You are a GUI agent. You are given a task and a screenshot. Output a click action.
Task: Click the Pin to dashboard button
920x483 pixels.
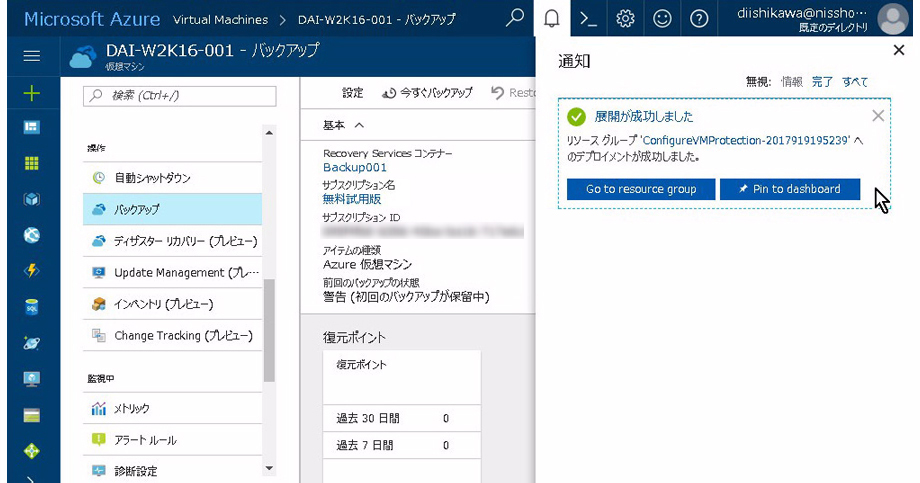[790, 189]
